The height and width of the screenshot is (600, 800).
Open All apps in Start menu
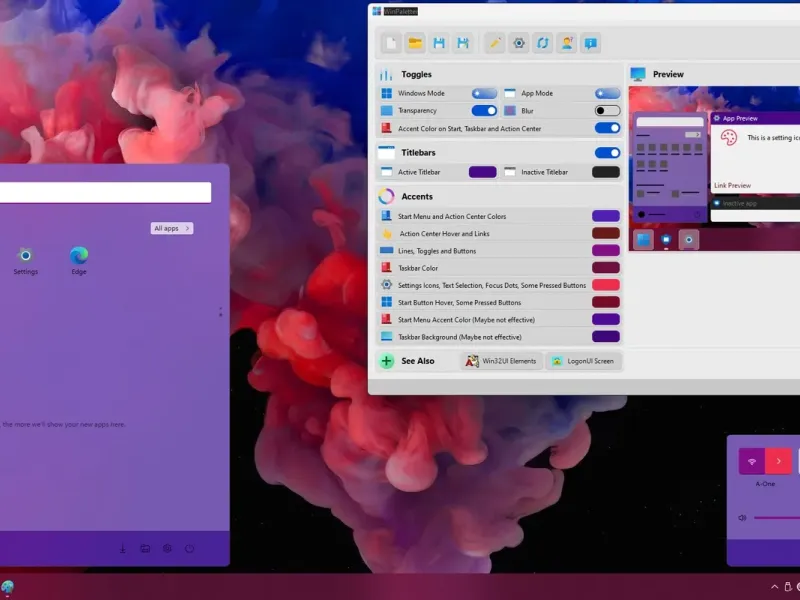(172, 228)
